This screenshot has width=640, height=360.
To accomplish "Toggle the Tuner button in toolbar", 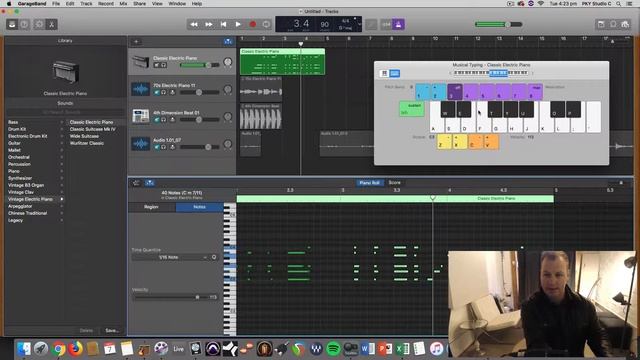I will click(x=371, y=24).
